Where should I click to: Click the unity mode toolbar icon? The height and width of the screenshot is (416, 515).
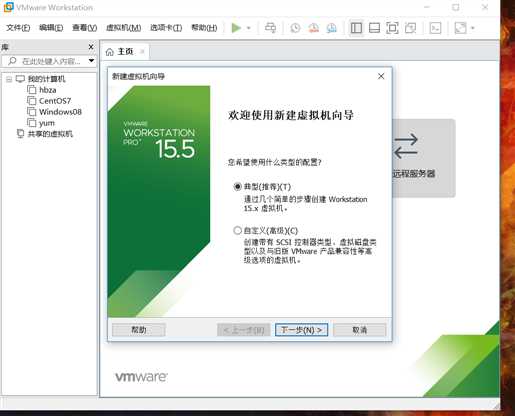[410, 28]
